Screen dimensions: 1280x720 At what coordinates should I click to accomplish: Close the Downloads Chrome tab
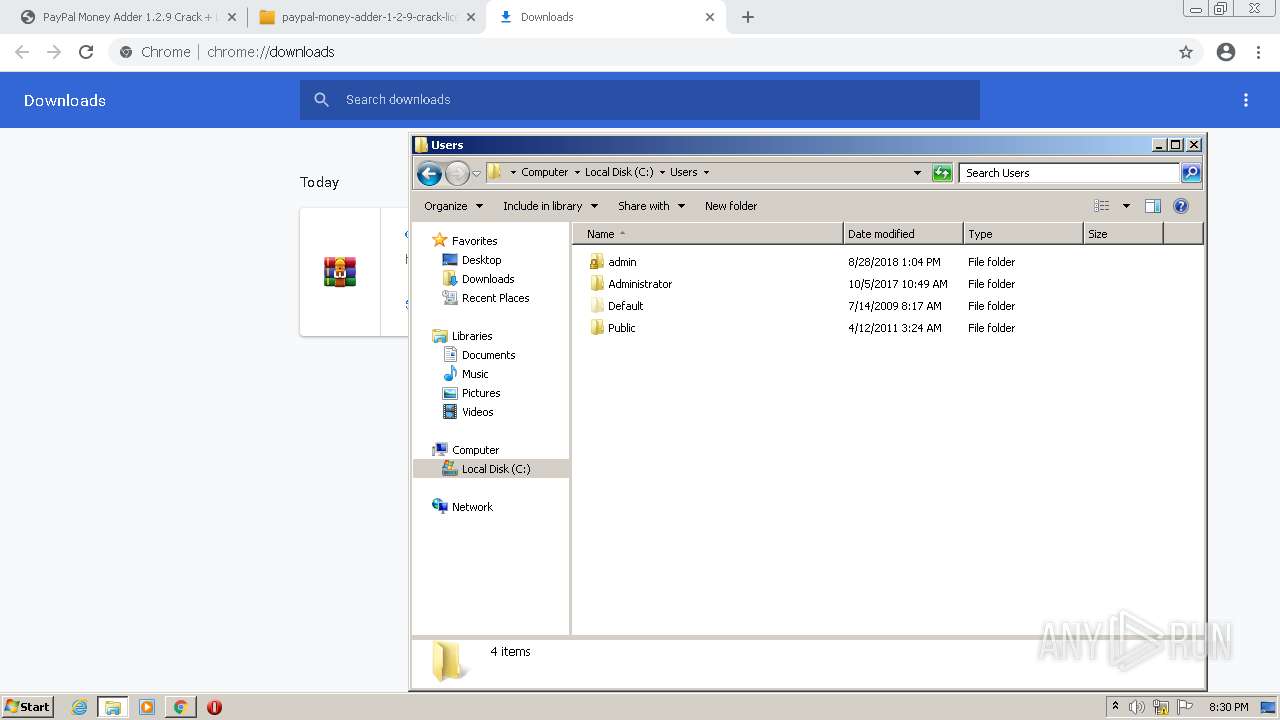[x=710, y=17]
